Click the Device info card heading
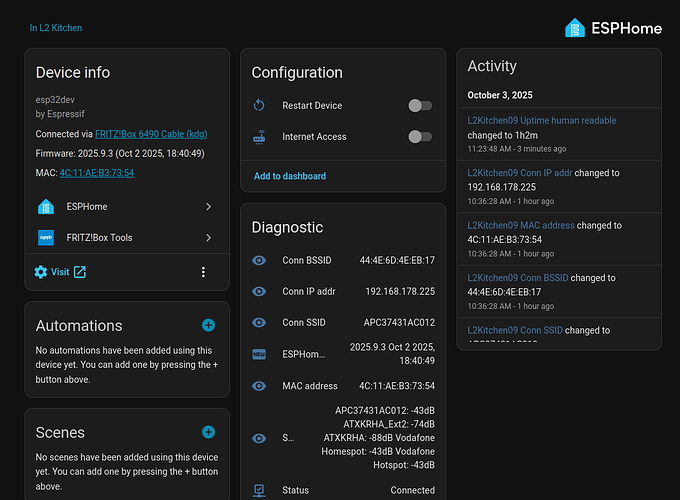Screen dimensions: 680x500 (73, 72)
